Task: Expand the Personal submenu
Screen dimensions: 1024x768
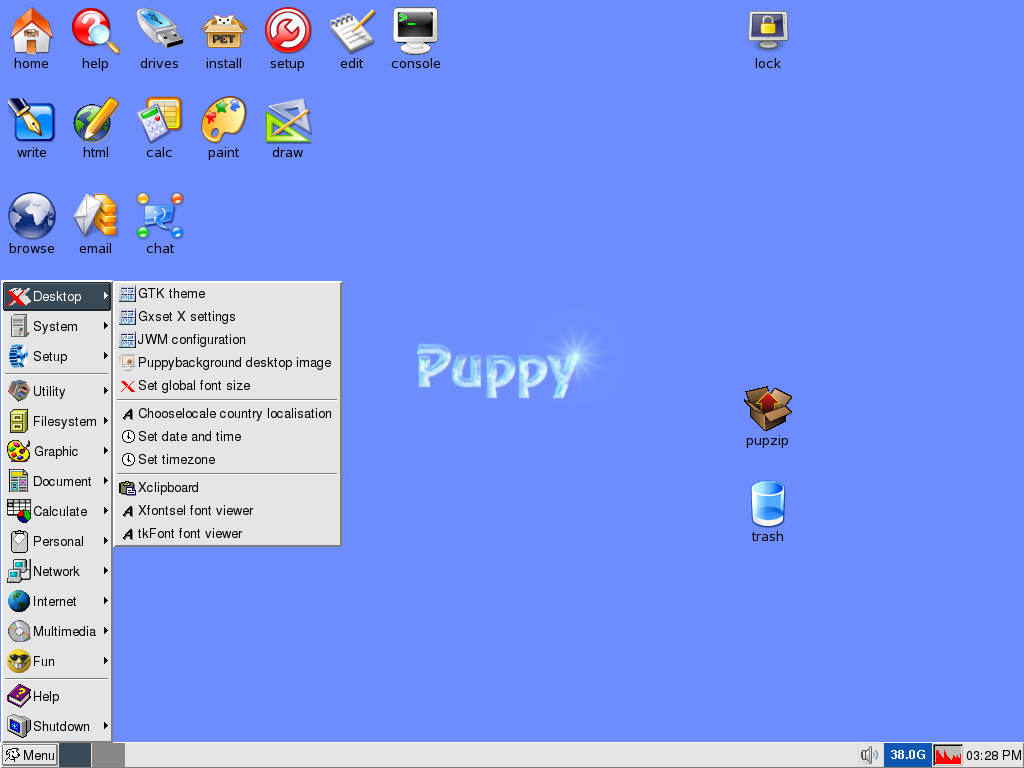Action: tap(57, 541)
